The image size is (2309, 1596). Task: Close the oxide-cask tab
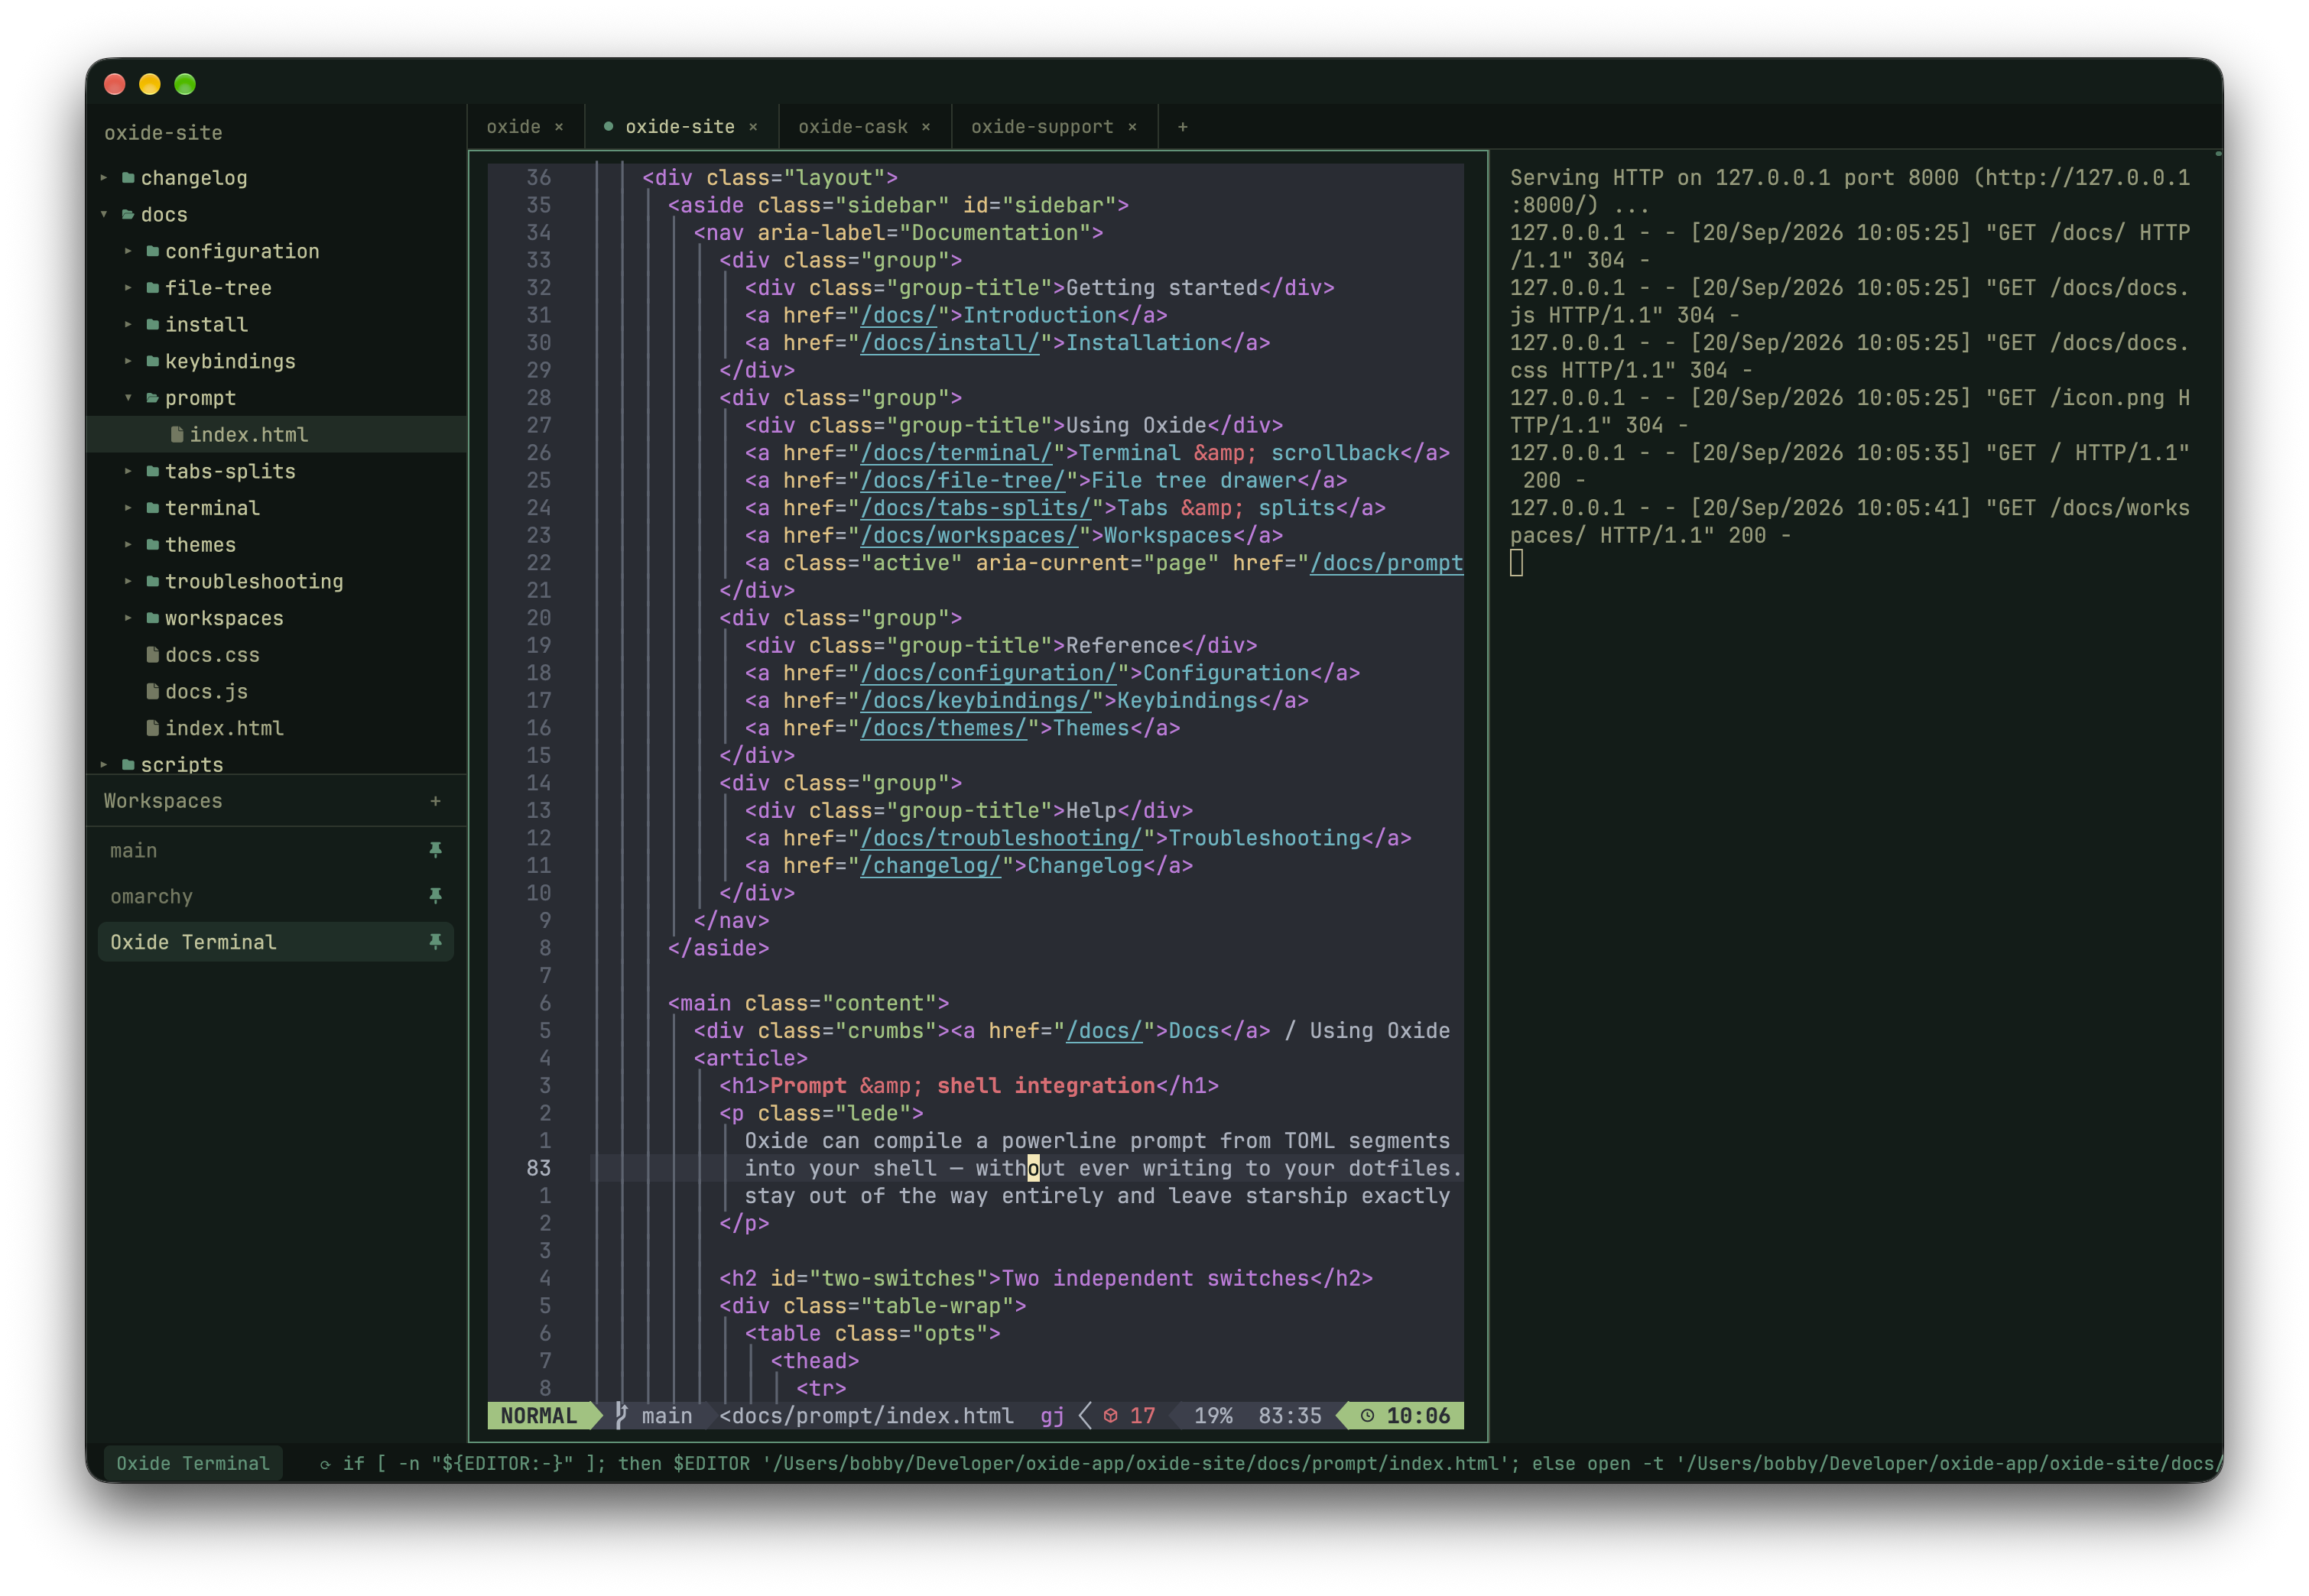(x=926, y=127)
